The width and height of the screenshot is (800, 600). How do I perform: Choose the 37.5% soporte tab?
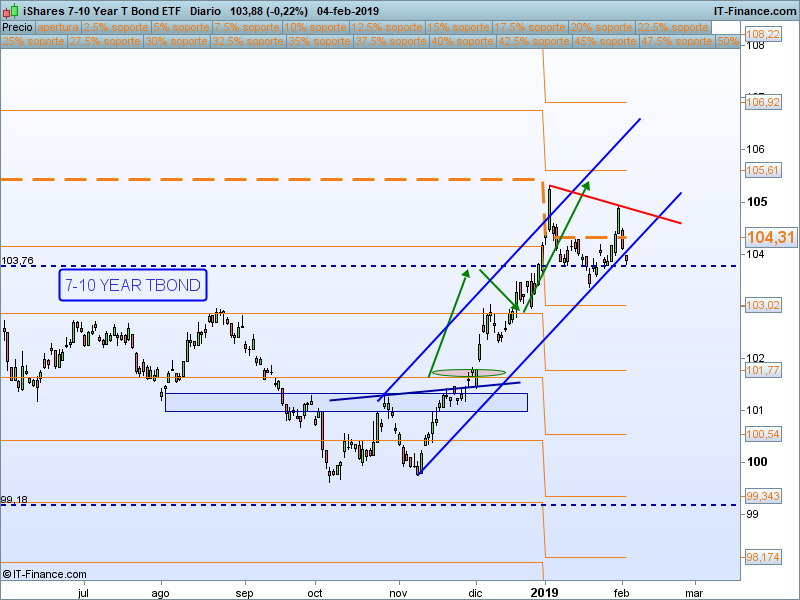tap(391, 41)
